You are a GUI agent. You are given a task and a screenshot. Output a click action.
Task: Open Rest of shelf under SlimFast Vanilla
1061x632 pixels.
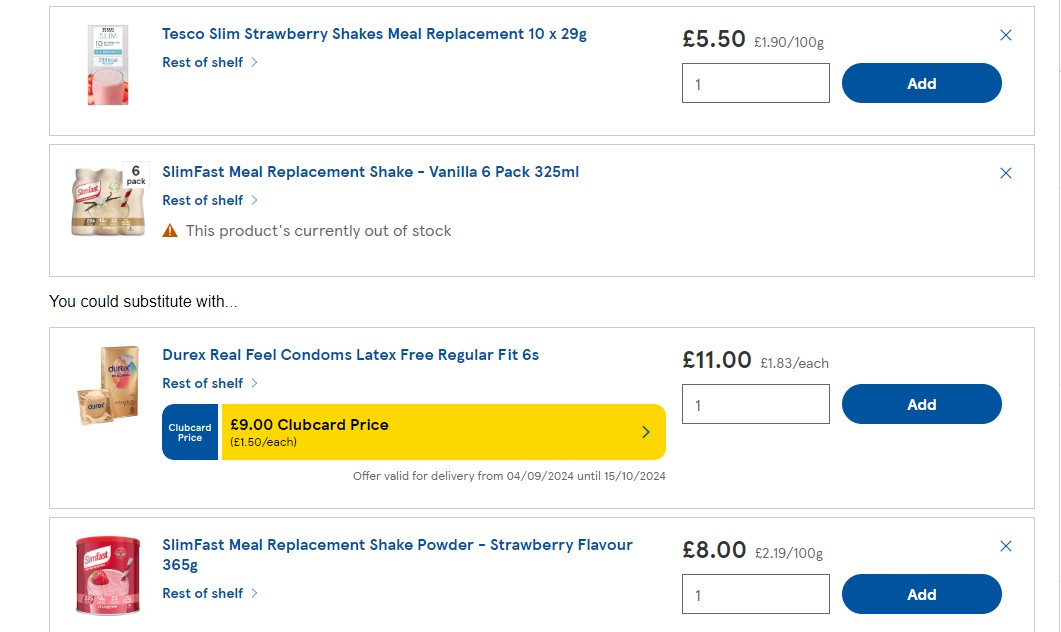[210, 200]
